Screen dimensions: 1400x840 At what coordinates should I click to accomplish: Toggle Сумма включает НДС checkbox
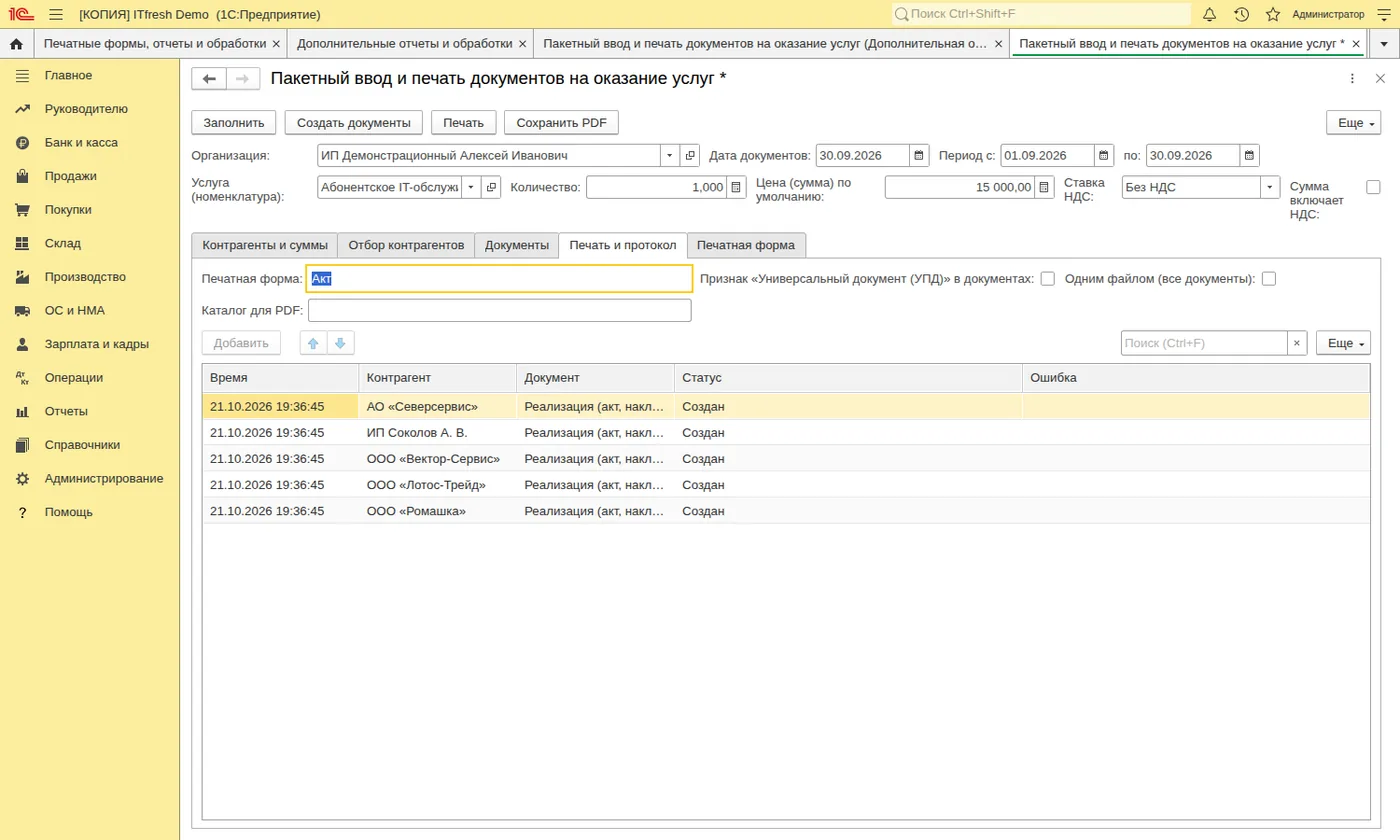tap(1373, 187)
